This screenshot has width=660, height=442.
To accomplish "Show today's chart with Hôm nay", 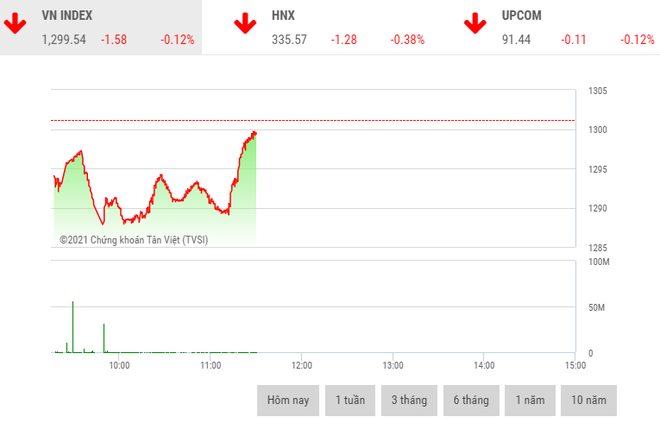I will coord(288,400).
